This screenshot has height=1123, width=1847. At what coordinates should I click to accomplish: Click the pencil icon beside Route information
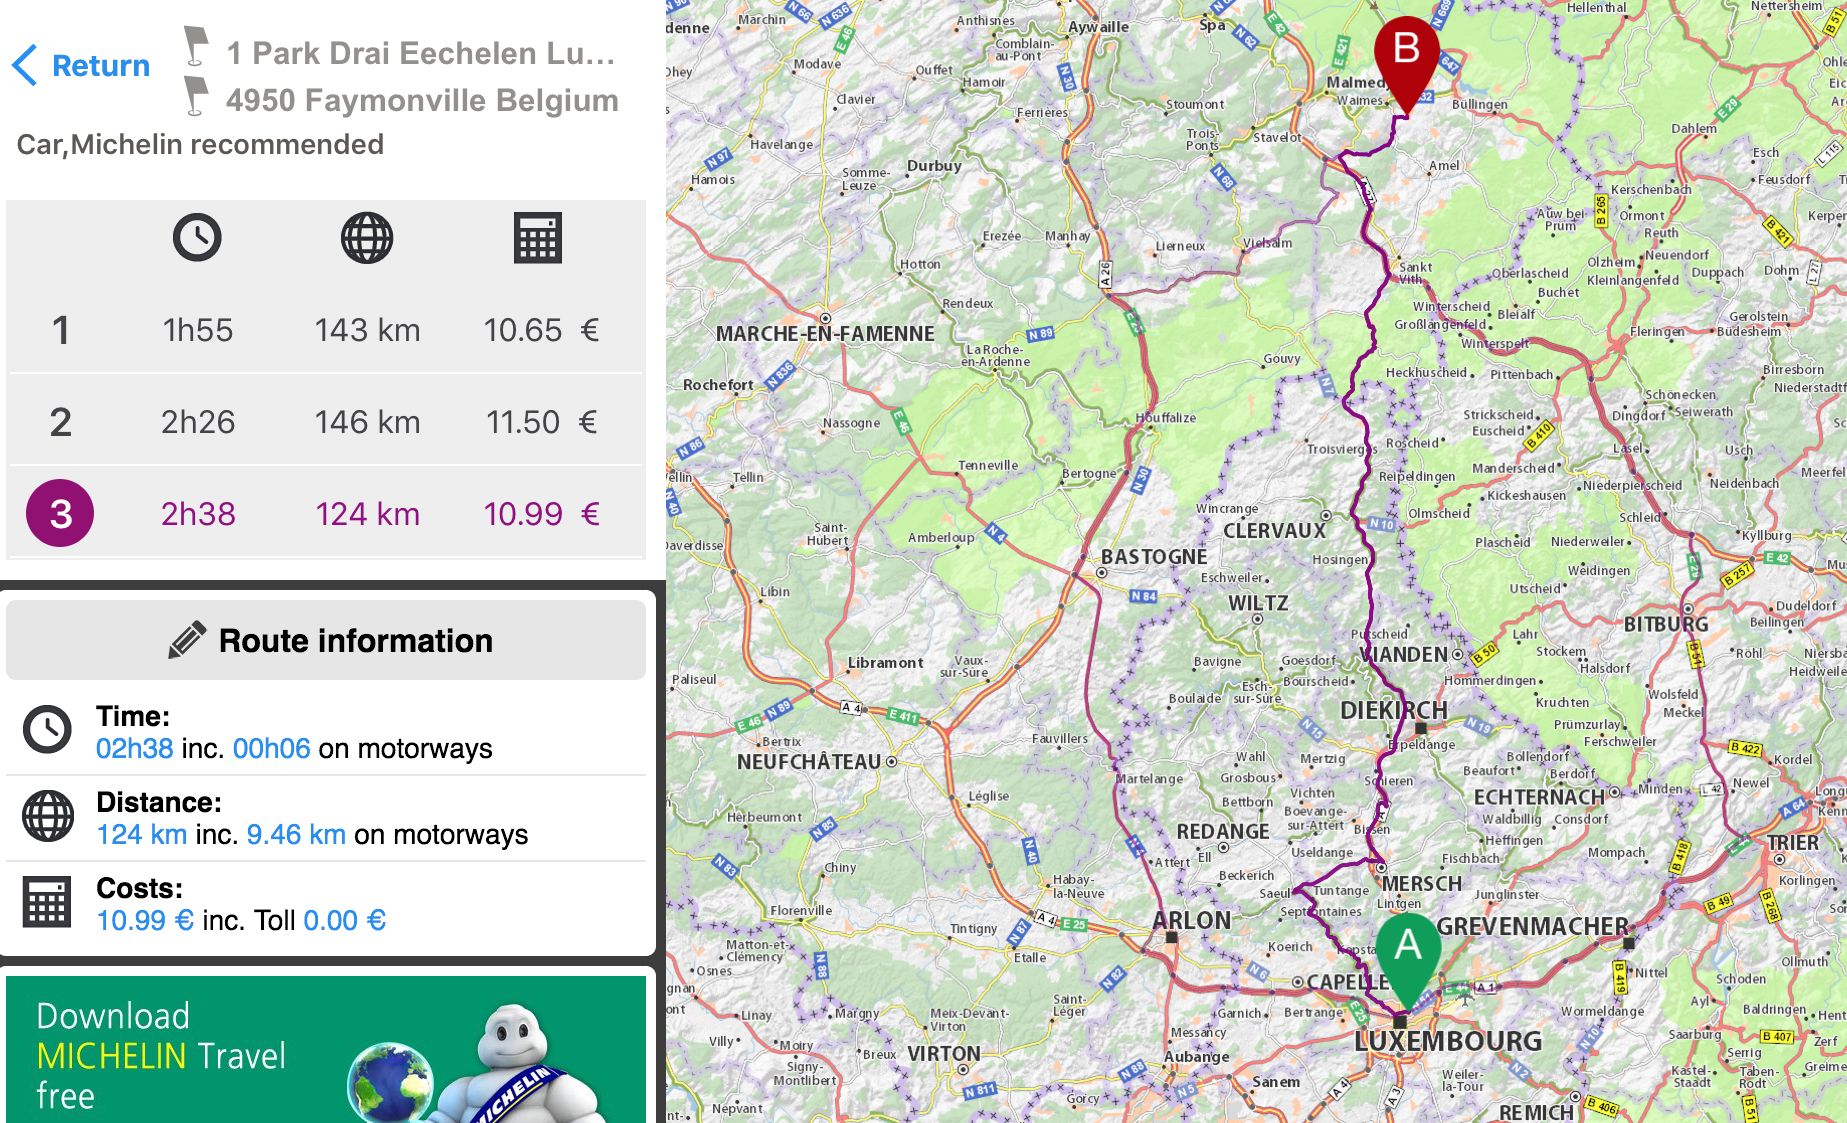[x=187, y=640]
